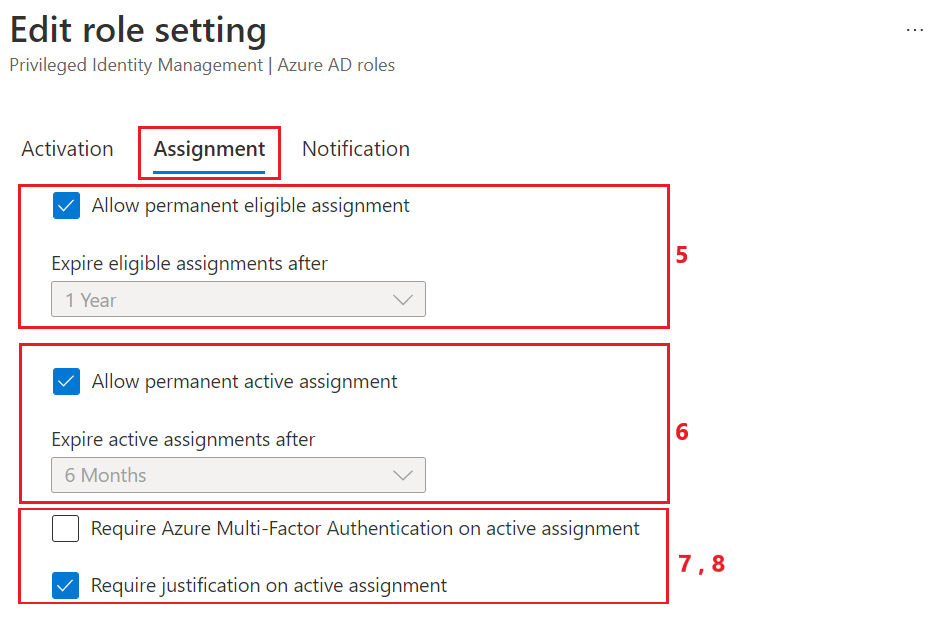Click the Multi-Factor Authentication requirement label text
The width and height of the screenshot is (936, 625).
point(365,529)
